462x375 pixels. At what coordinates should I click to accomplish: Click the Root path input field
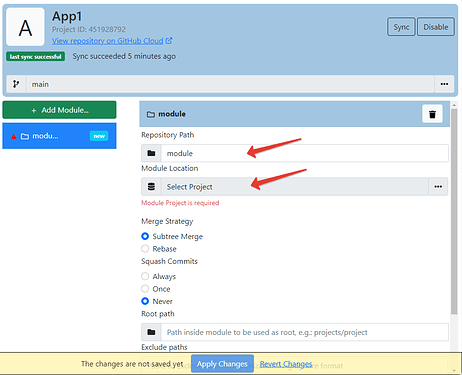(x=305, y=332)
